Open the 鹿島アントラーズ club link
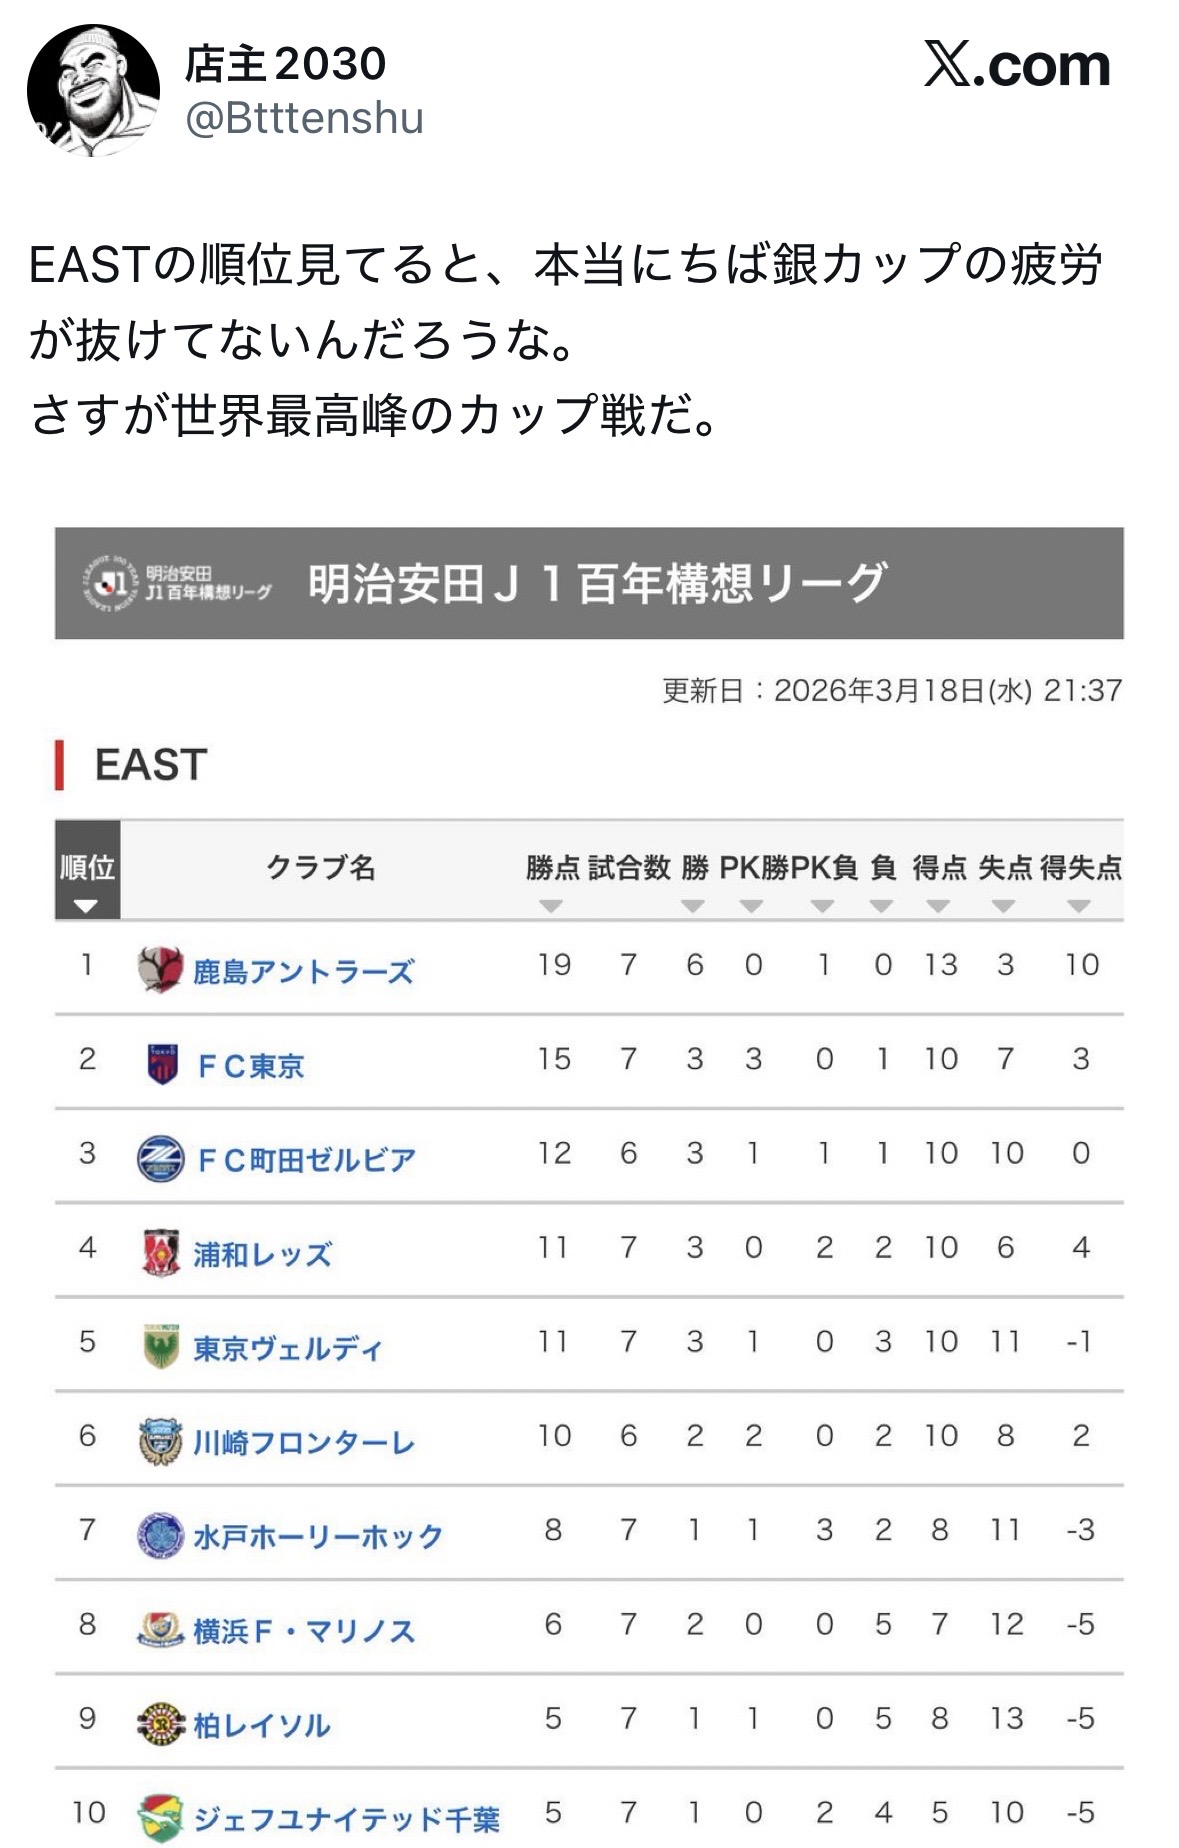The width and height of the screenshot is (1179, 1848). click(303, 971)
